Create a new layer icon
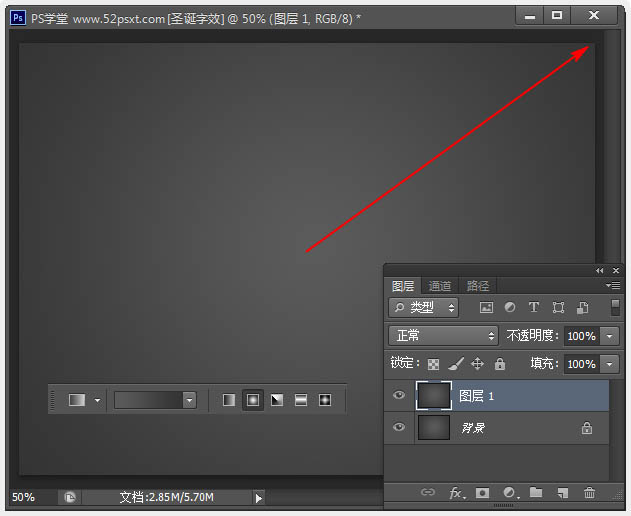 (562, 493)
